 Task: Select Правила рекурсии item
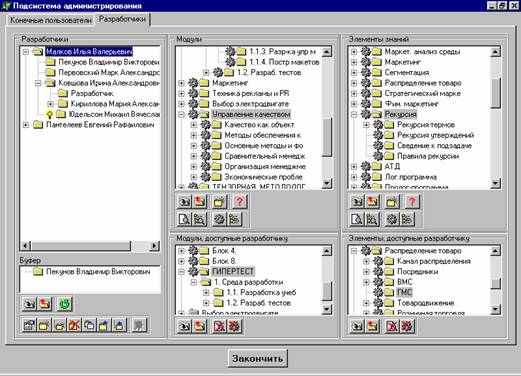pos(428,156)
